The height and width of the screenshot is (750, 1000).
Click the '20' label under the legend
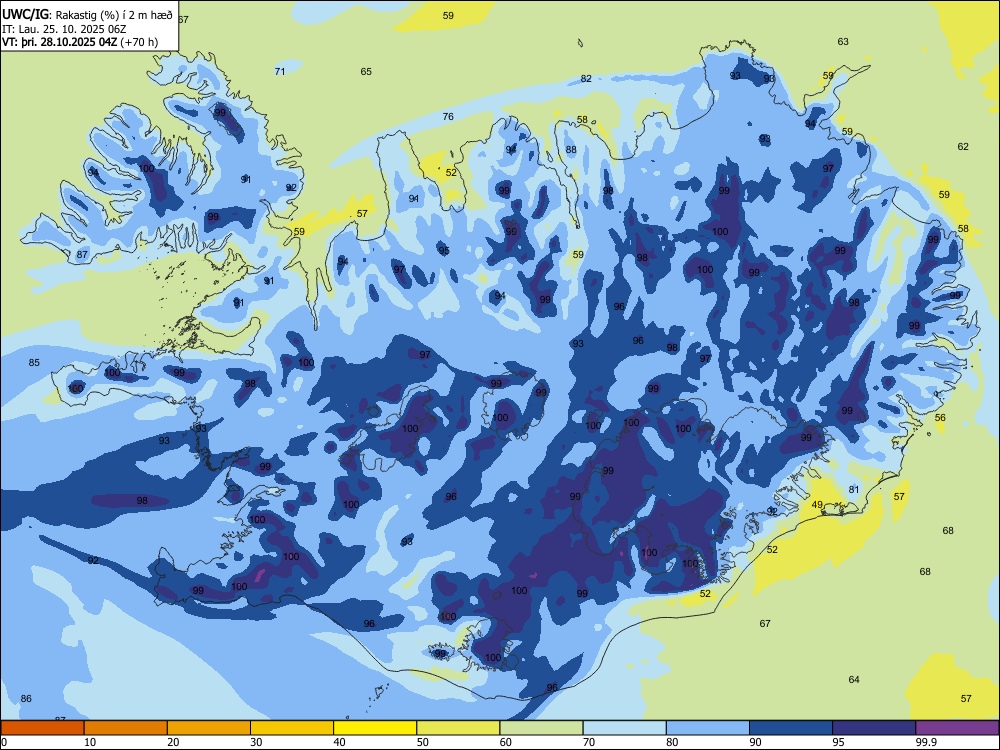coord(173,742)
